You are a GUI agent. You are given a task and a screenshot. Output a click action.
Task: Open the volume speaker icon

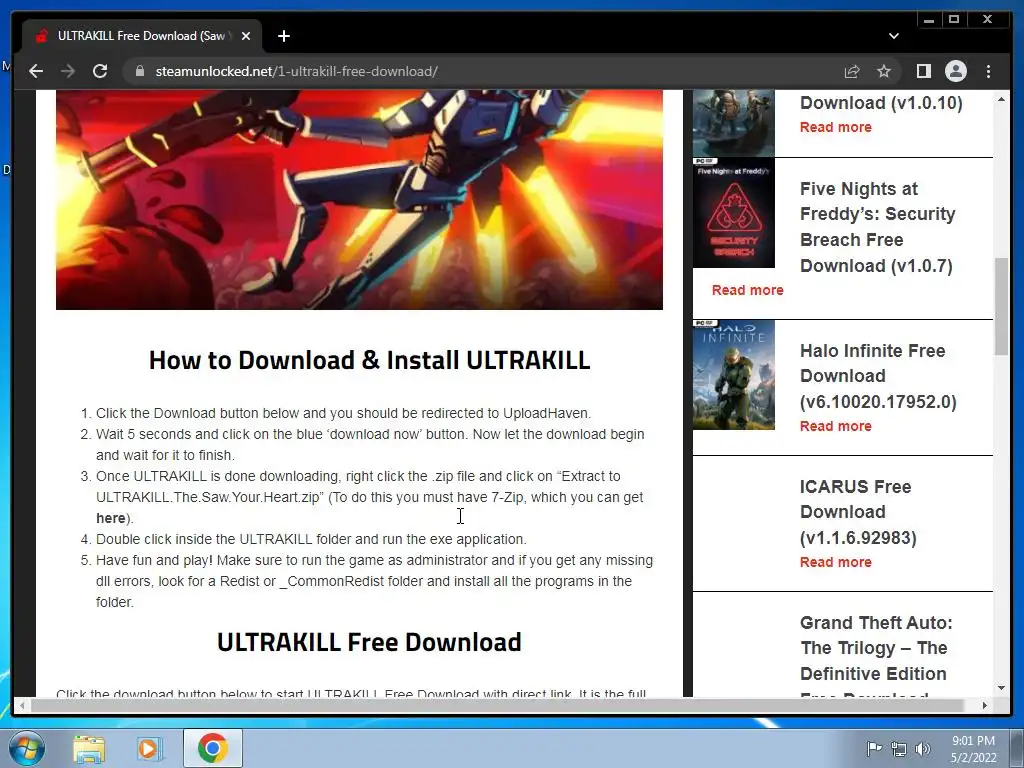923,749
